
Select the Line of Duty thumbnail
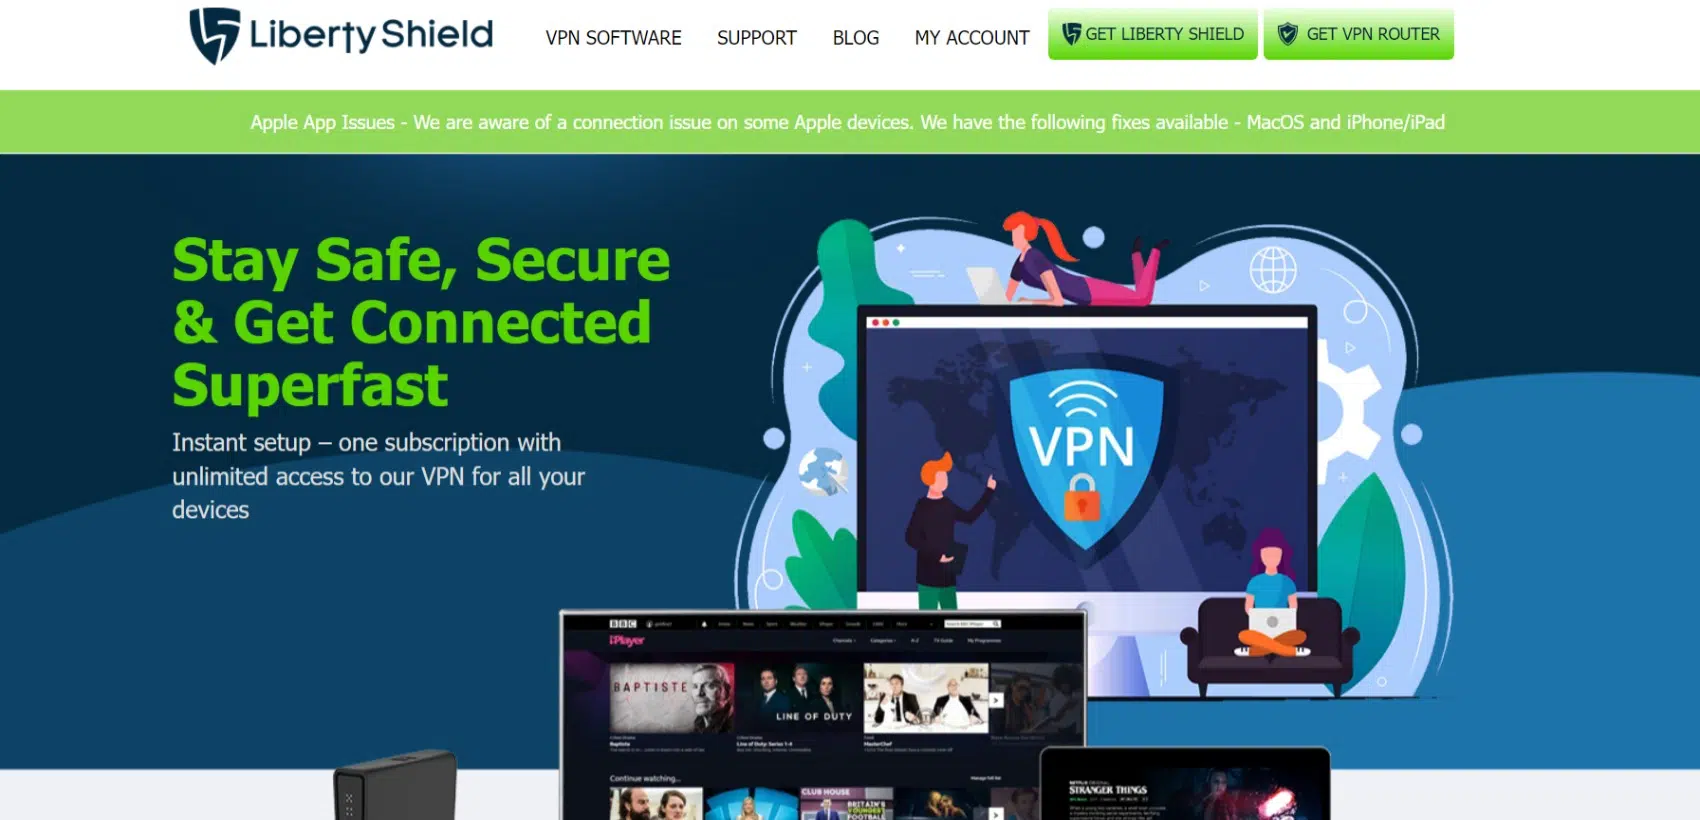(799, 698)
